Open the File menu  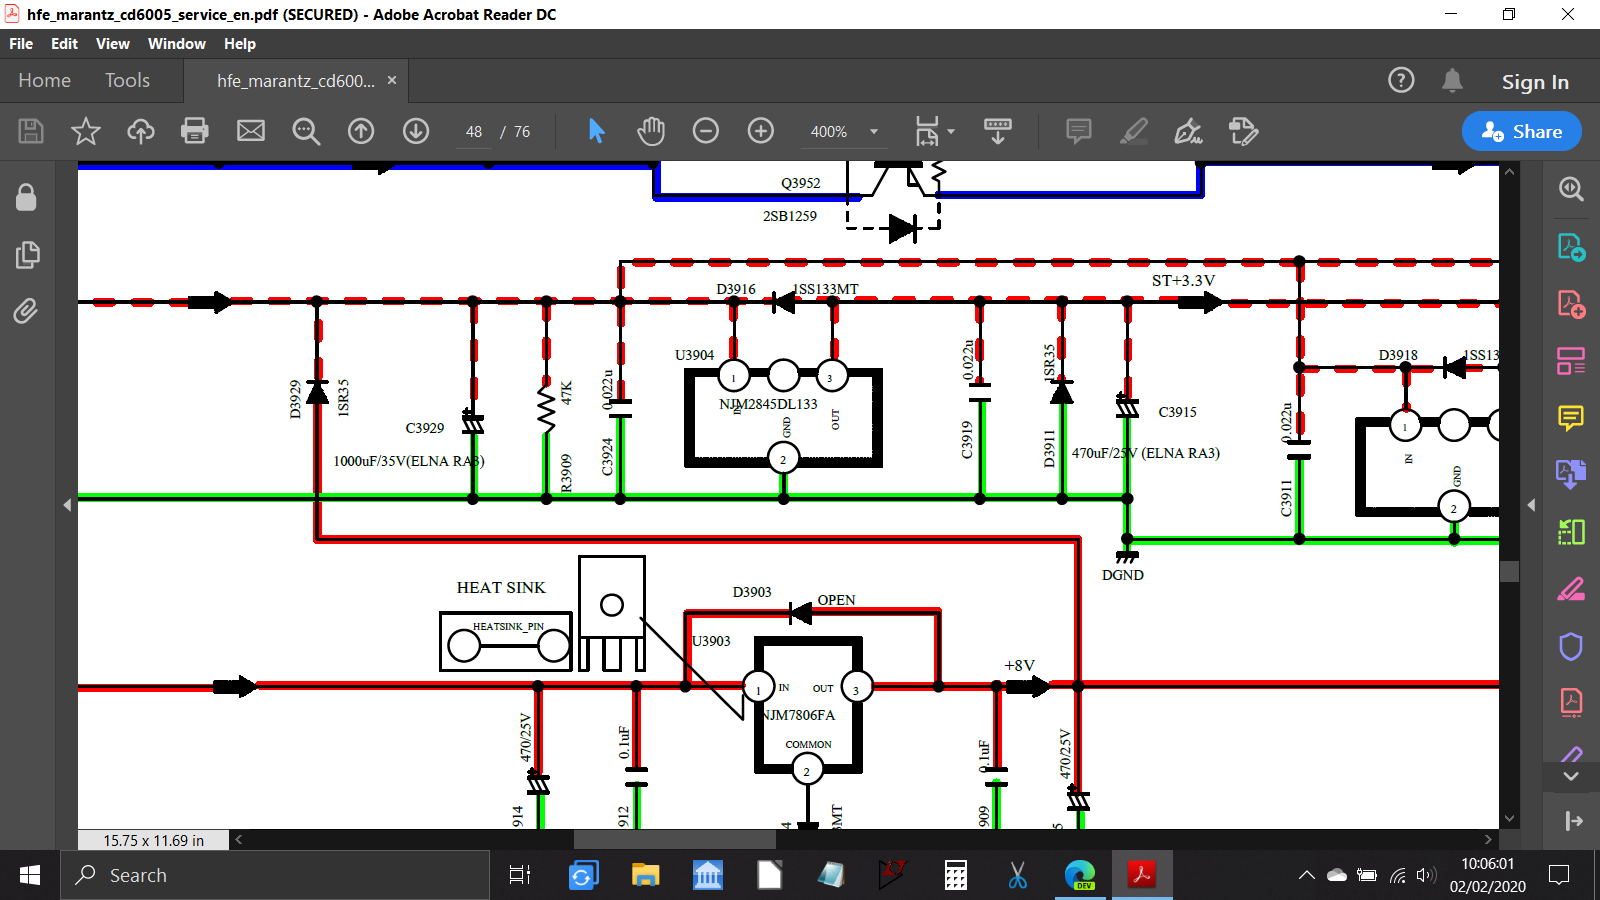coord(21,44)
